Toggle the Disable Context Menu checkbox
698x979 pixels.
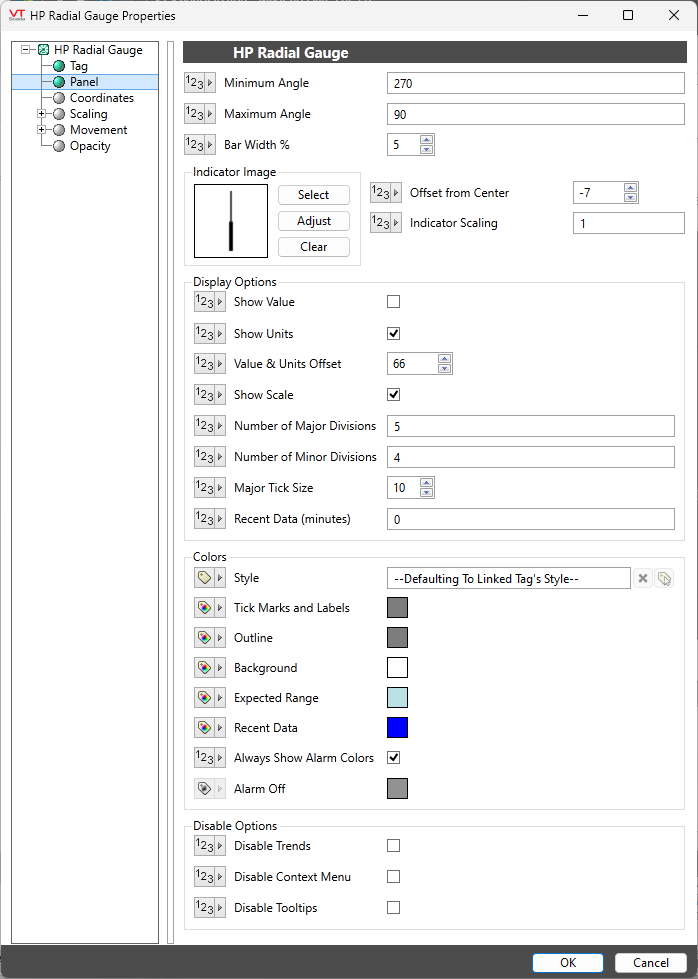pyautogui.click(x=393, y=877)
